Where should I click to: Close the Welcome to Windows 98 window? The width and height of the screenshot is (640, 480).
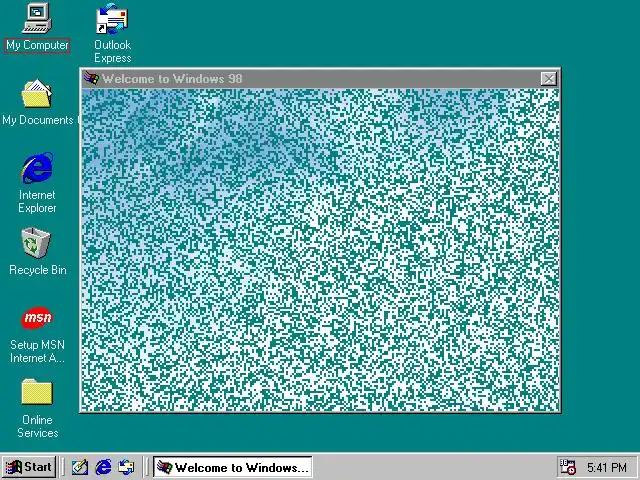549,78
